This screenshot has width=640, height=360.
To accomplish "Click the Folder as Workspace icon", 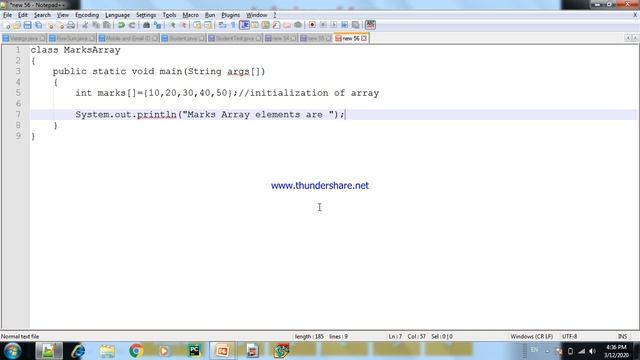I will [x=287, y=25].
